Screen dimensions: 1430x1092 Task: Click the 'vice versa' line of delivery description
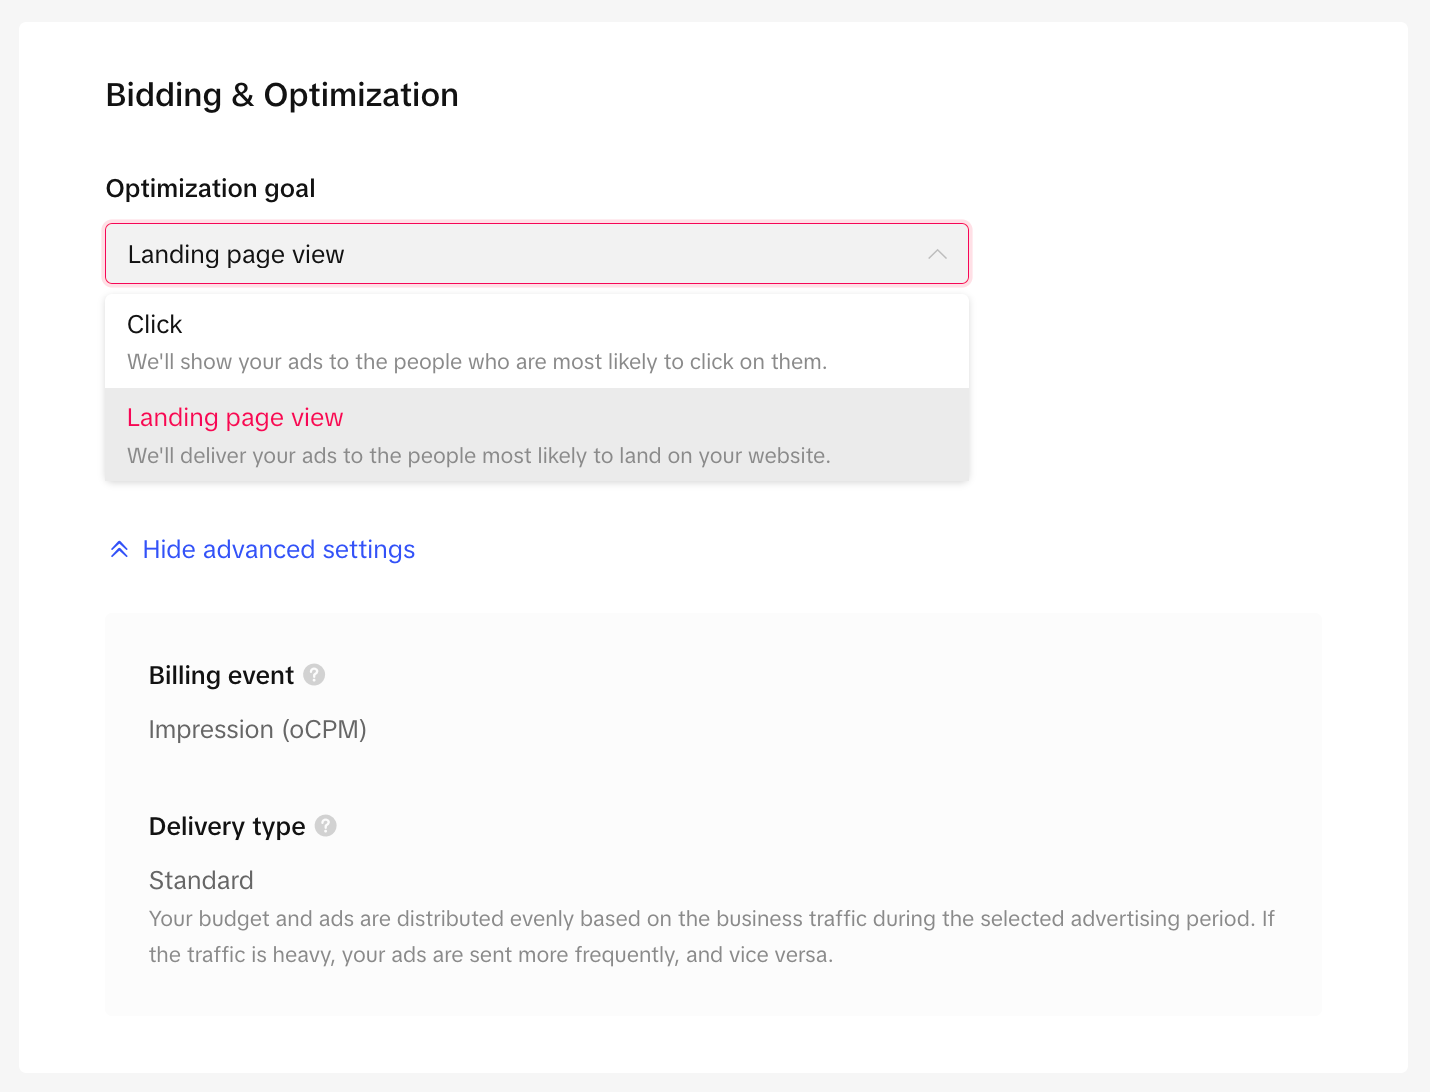490,955
